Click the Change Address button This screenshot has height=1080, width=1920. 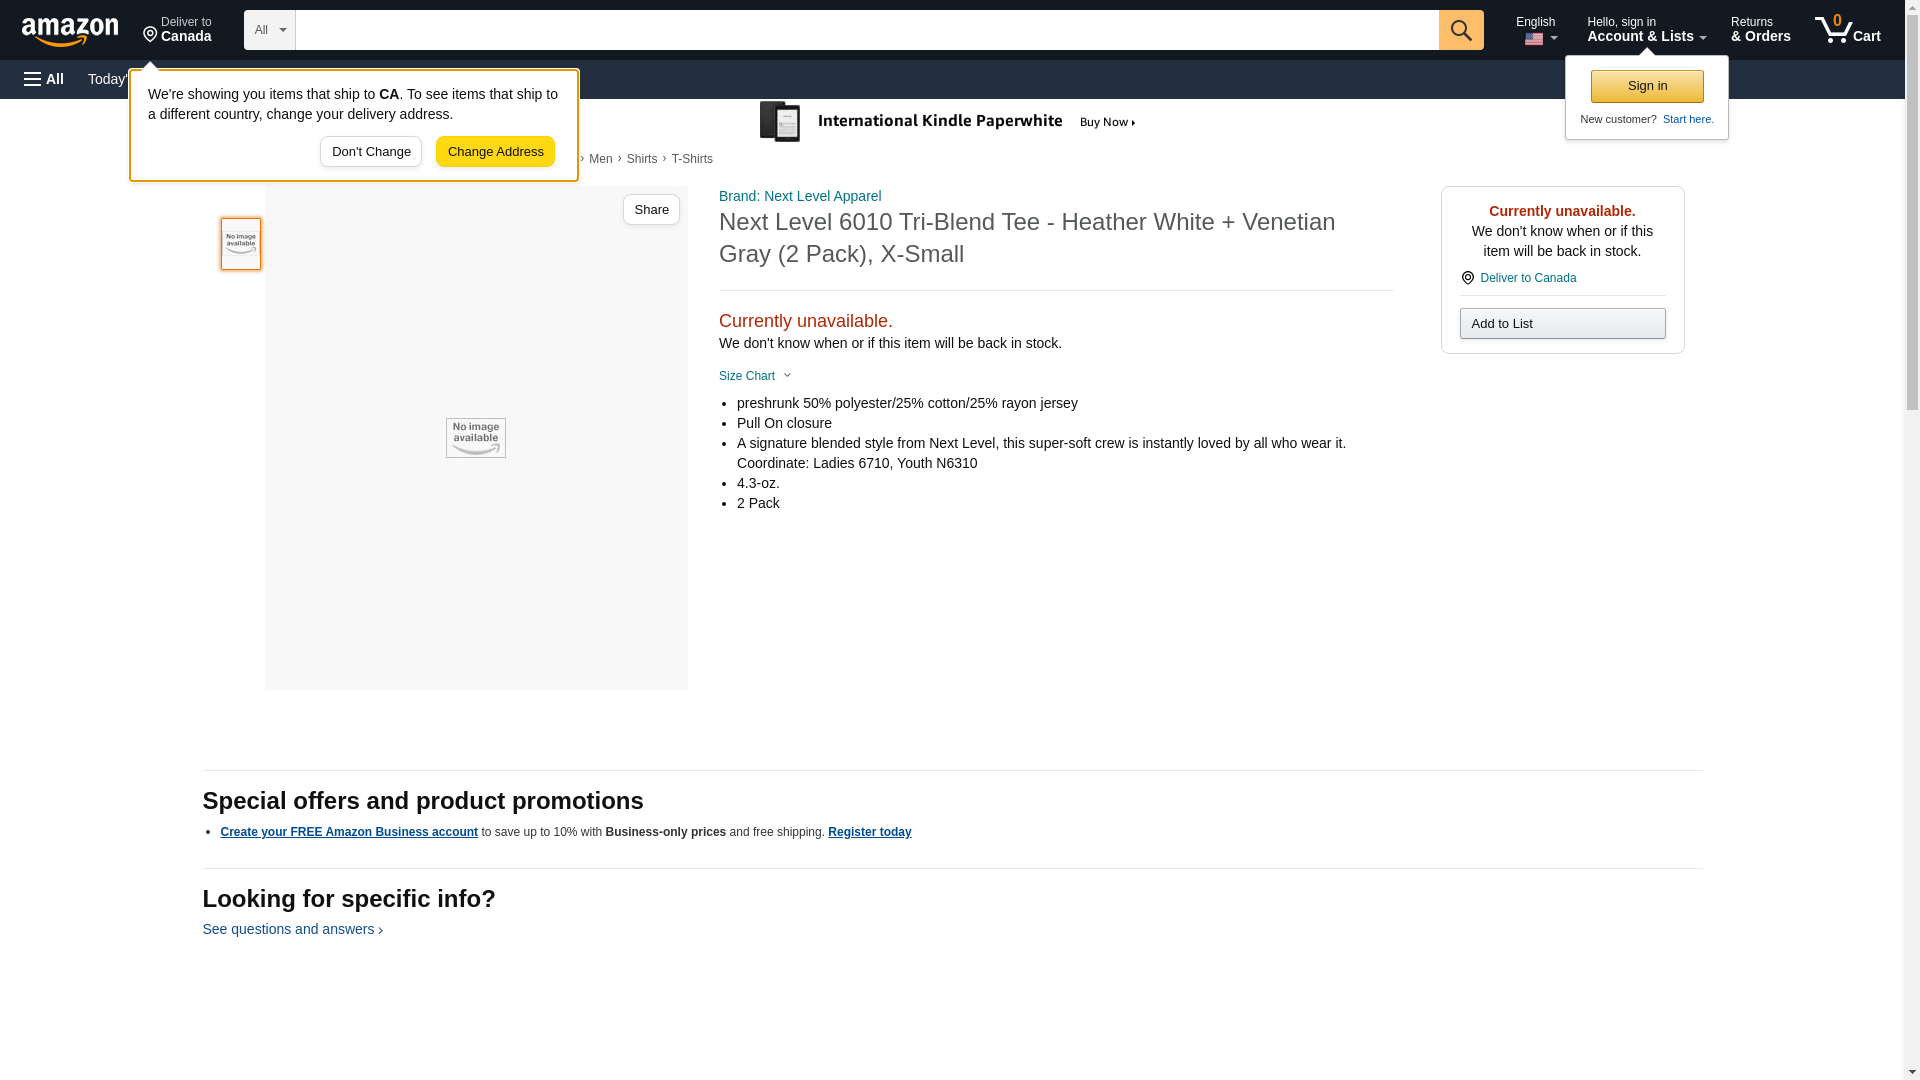click(495, 152)
